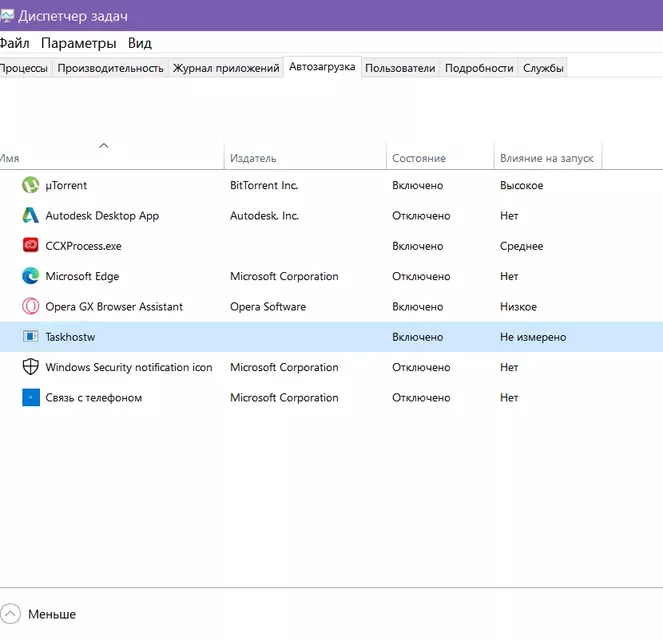Switch to the Пользователи tab
This screenshot has width=663, height=640.
click(x=400, y=68)
